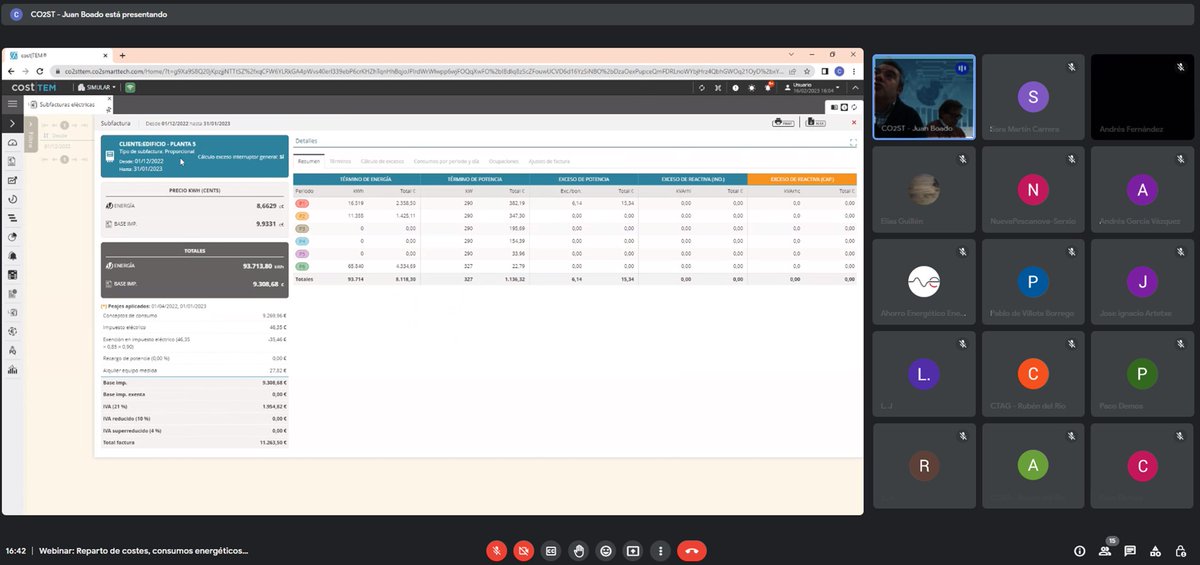Image resolution: width=1200 pixels, height=565 pixels.
Task: Start presenting your screen
Action: click(633, 550)
